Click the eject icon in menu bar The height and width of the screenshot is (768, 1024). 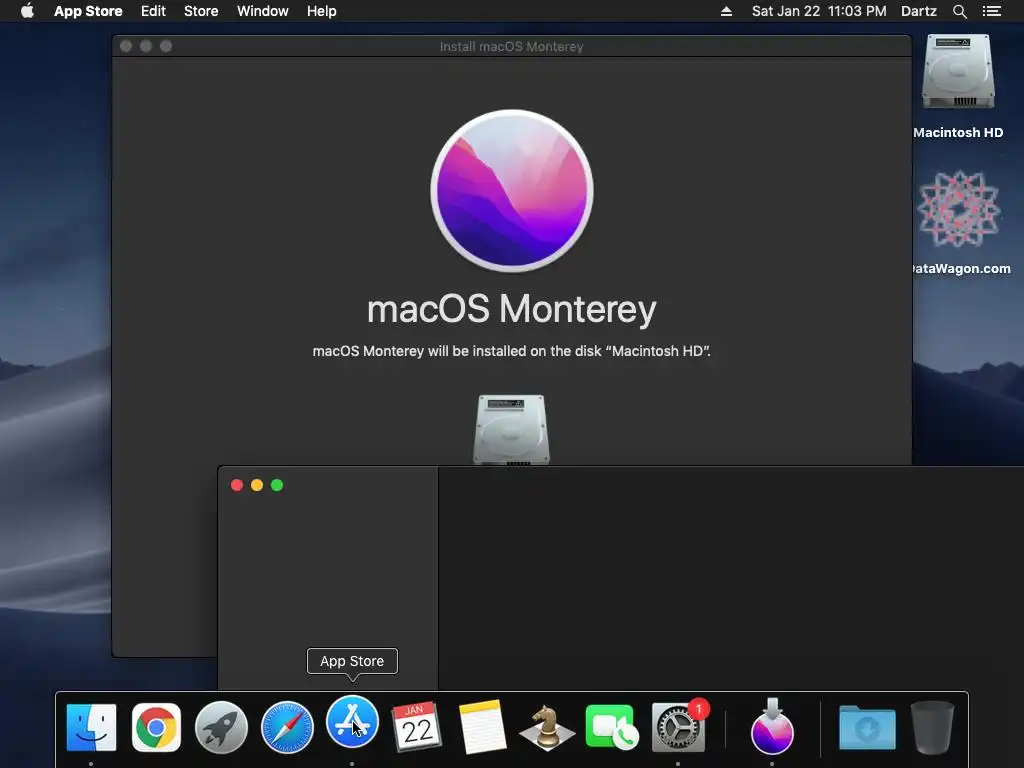pyautogui.click(x=726, y=11)
